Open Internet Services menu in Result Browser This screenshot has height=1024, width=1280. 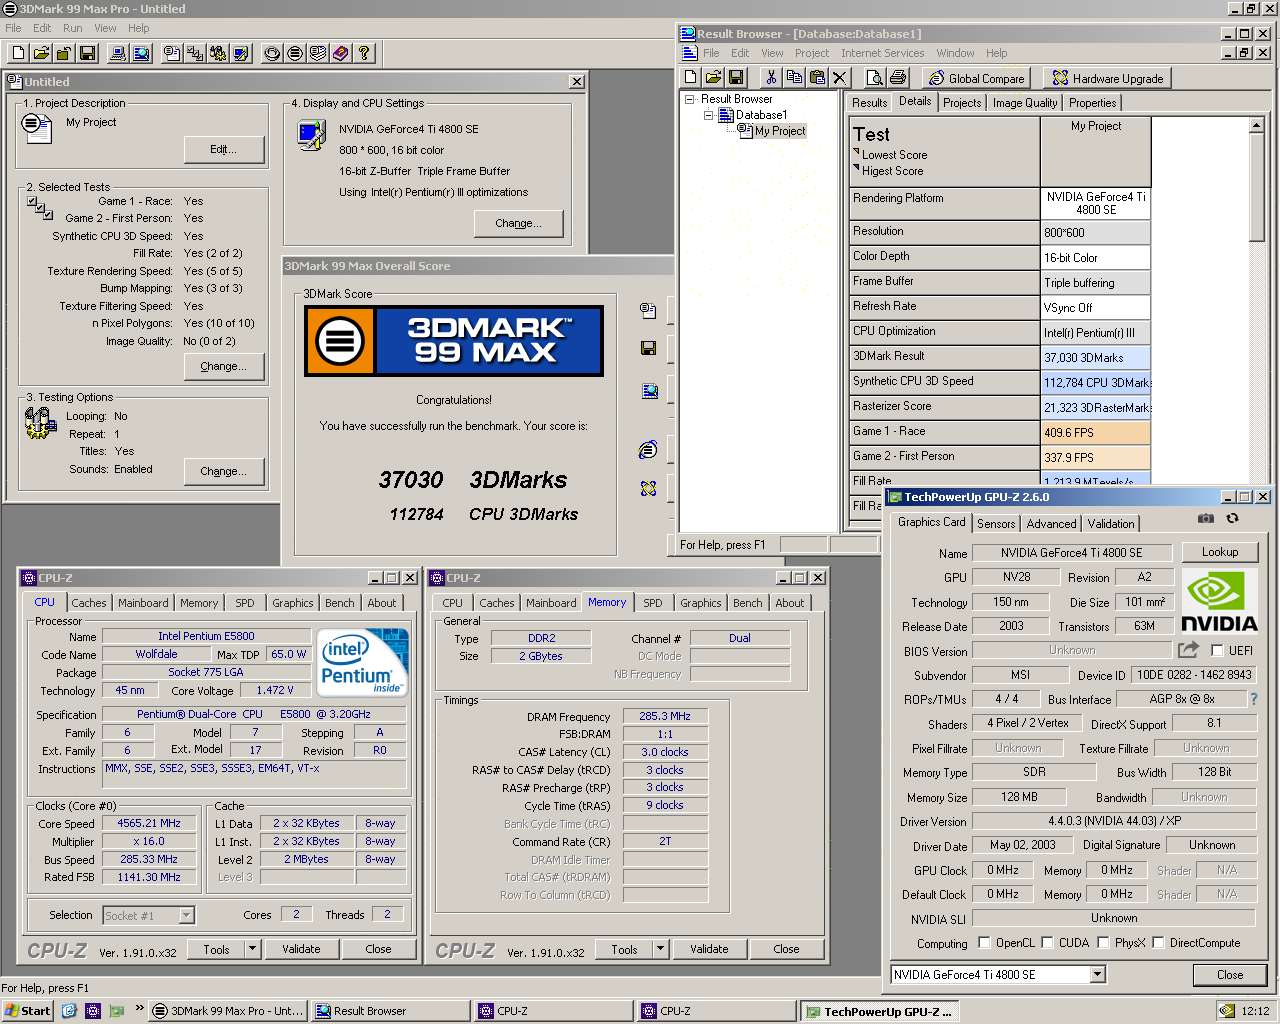[x=882, y=53]
